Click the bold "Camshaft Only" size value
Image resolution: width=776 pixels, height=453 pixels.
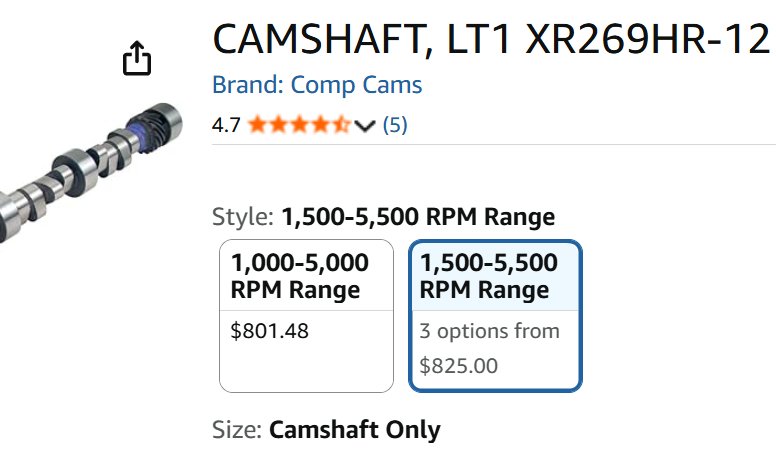354,430
